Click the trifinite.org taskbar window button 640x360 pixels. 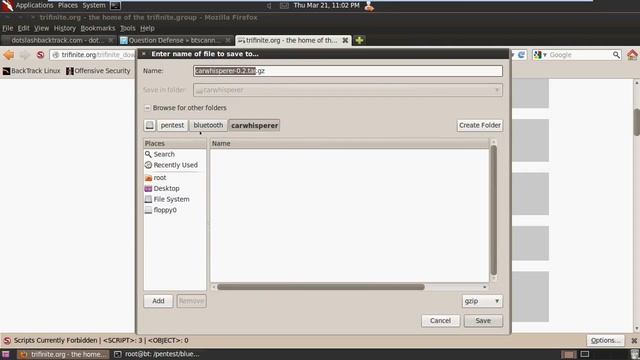pyautogui.click(x=64, y=354)
